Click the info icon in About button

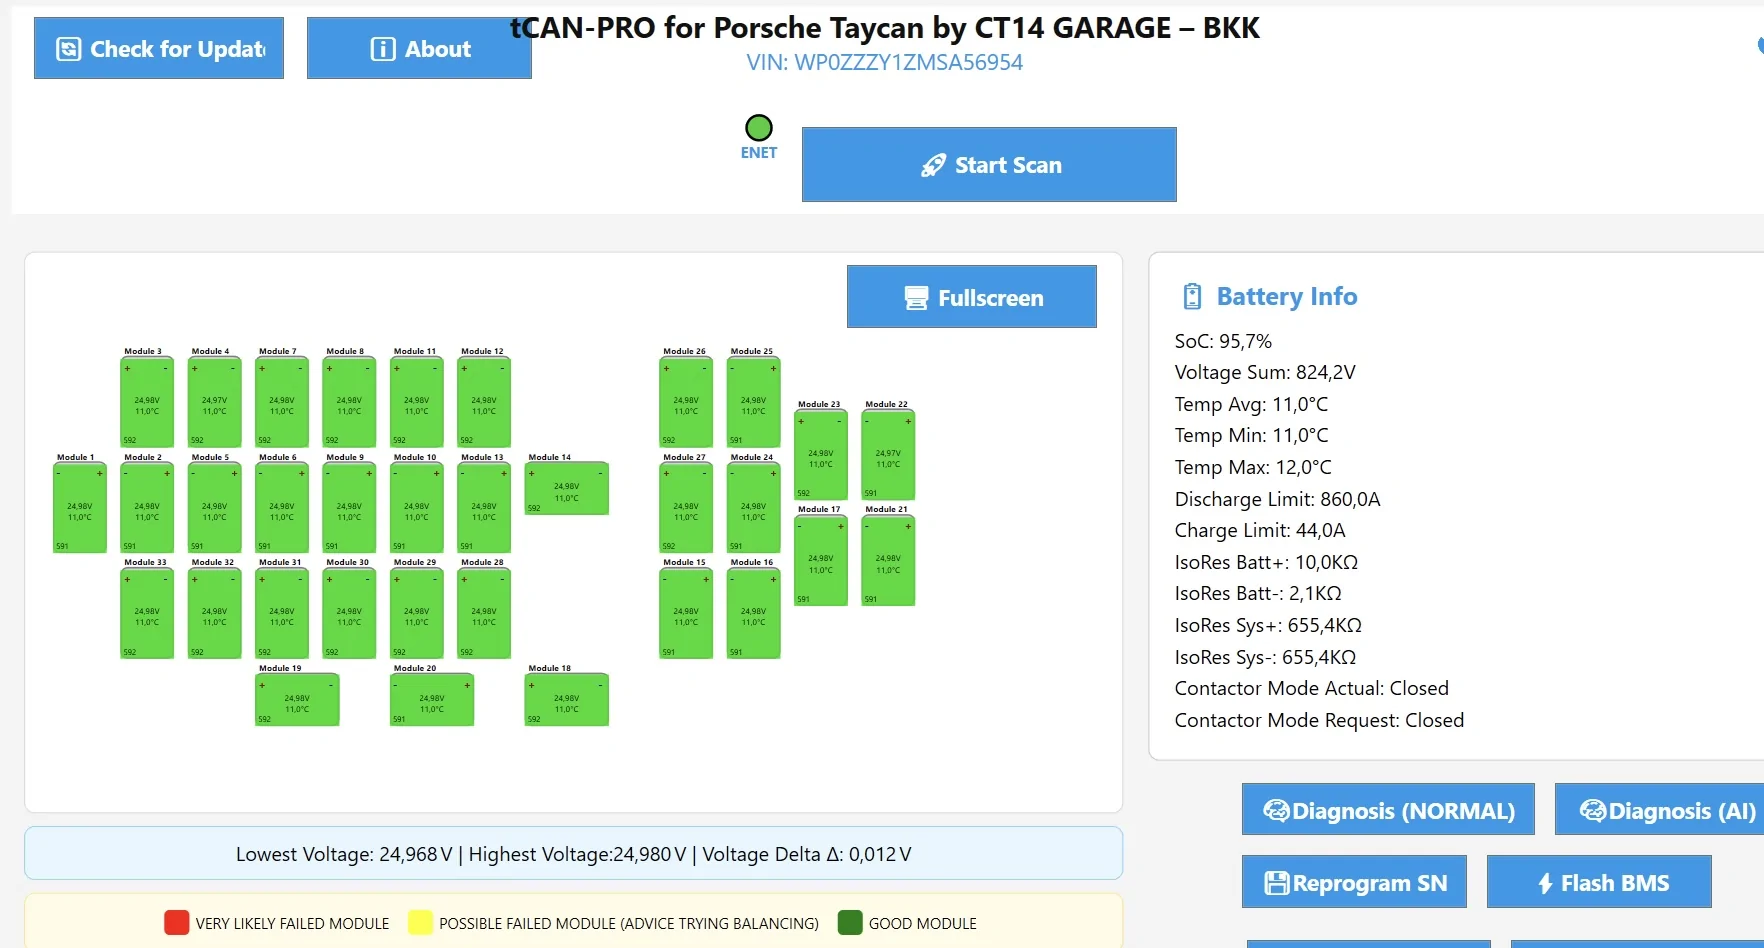coord(383,49)
